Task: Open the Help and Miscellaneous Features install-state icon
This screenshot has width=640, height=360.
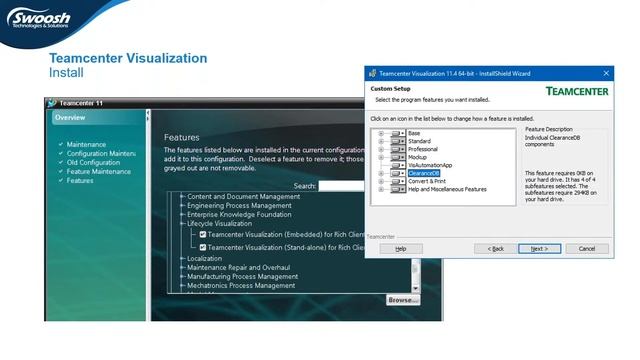Action: coord(397,189)
